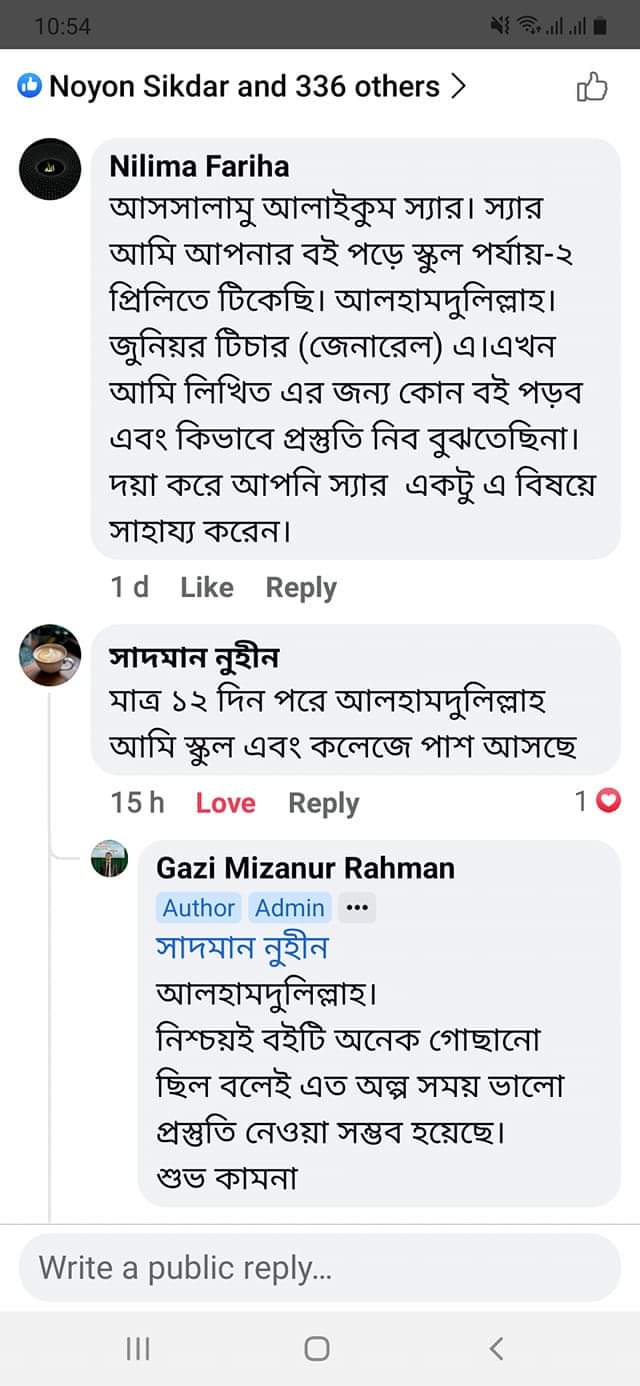
Task: Tap the thumbs-up like icon at top right
Action: (x=592, y=88)
